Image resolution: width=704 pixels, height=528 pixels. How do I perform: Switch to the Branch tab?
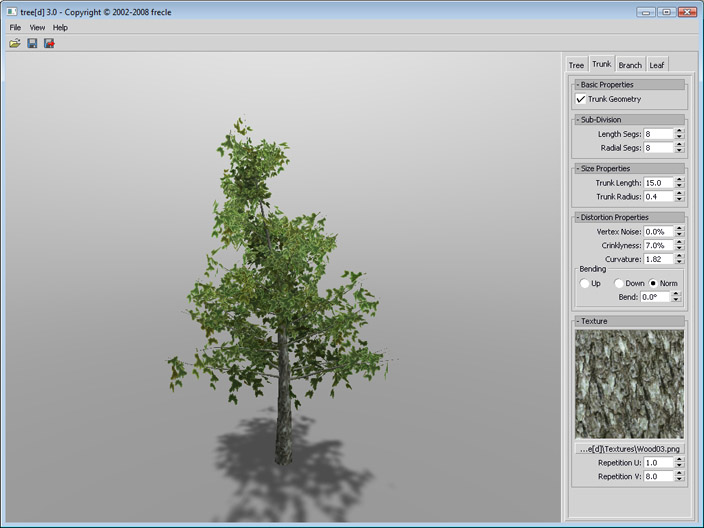(x=630, y=65)
